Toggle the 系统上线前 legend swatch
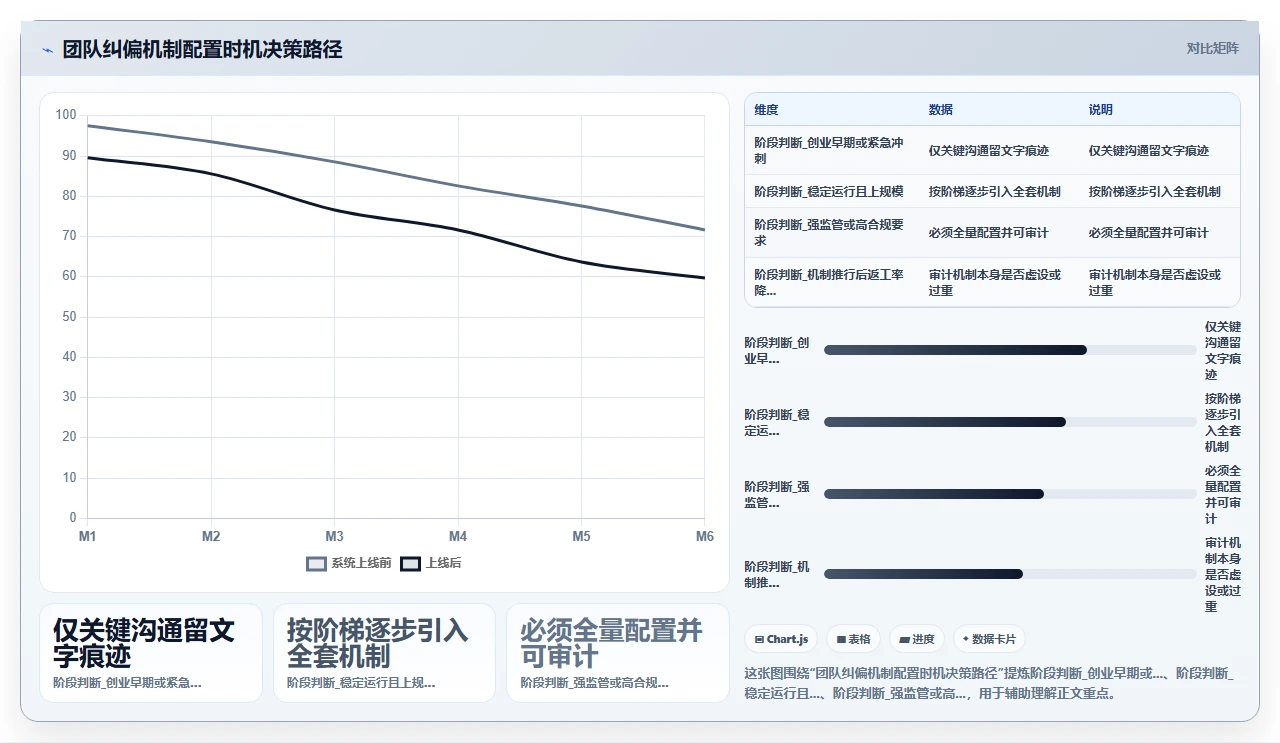The image size is (1280, 743). point(316,564)
